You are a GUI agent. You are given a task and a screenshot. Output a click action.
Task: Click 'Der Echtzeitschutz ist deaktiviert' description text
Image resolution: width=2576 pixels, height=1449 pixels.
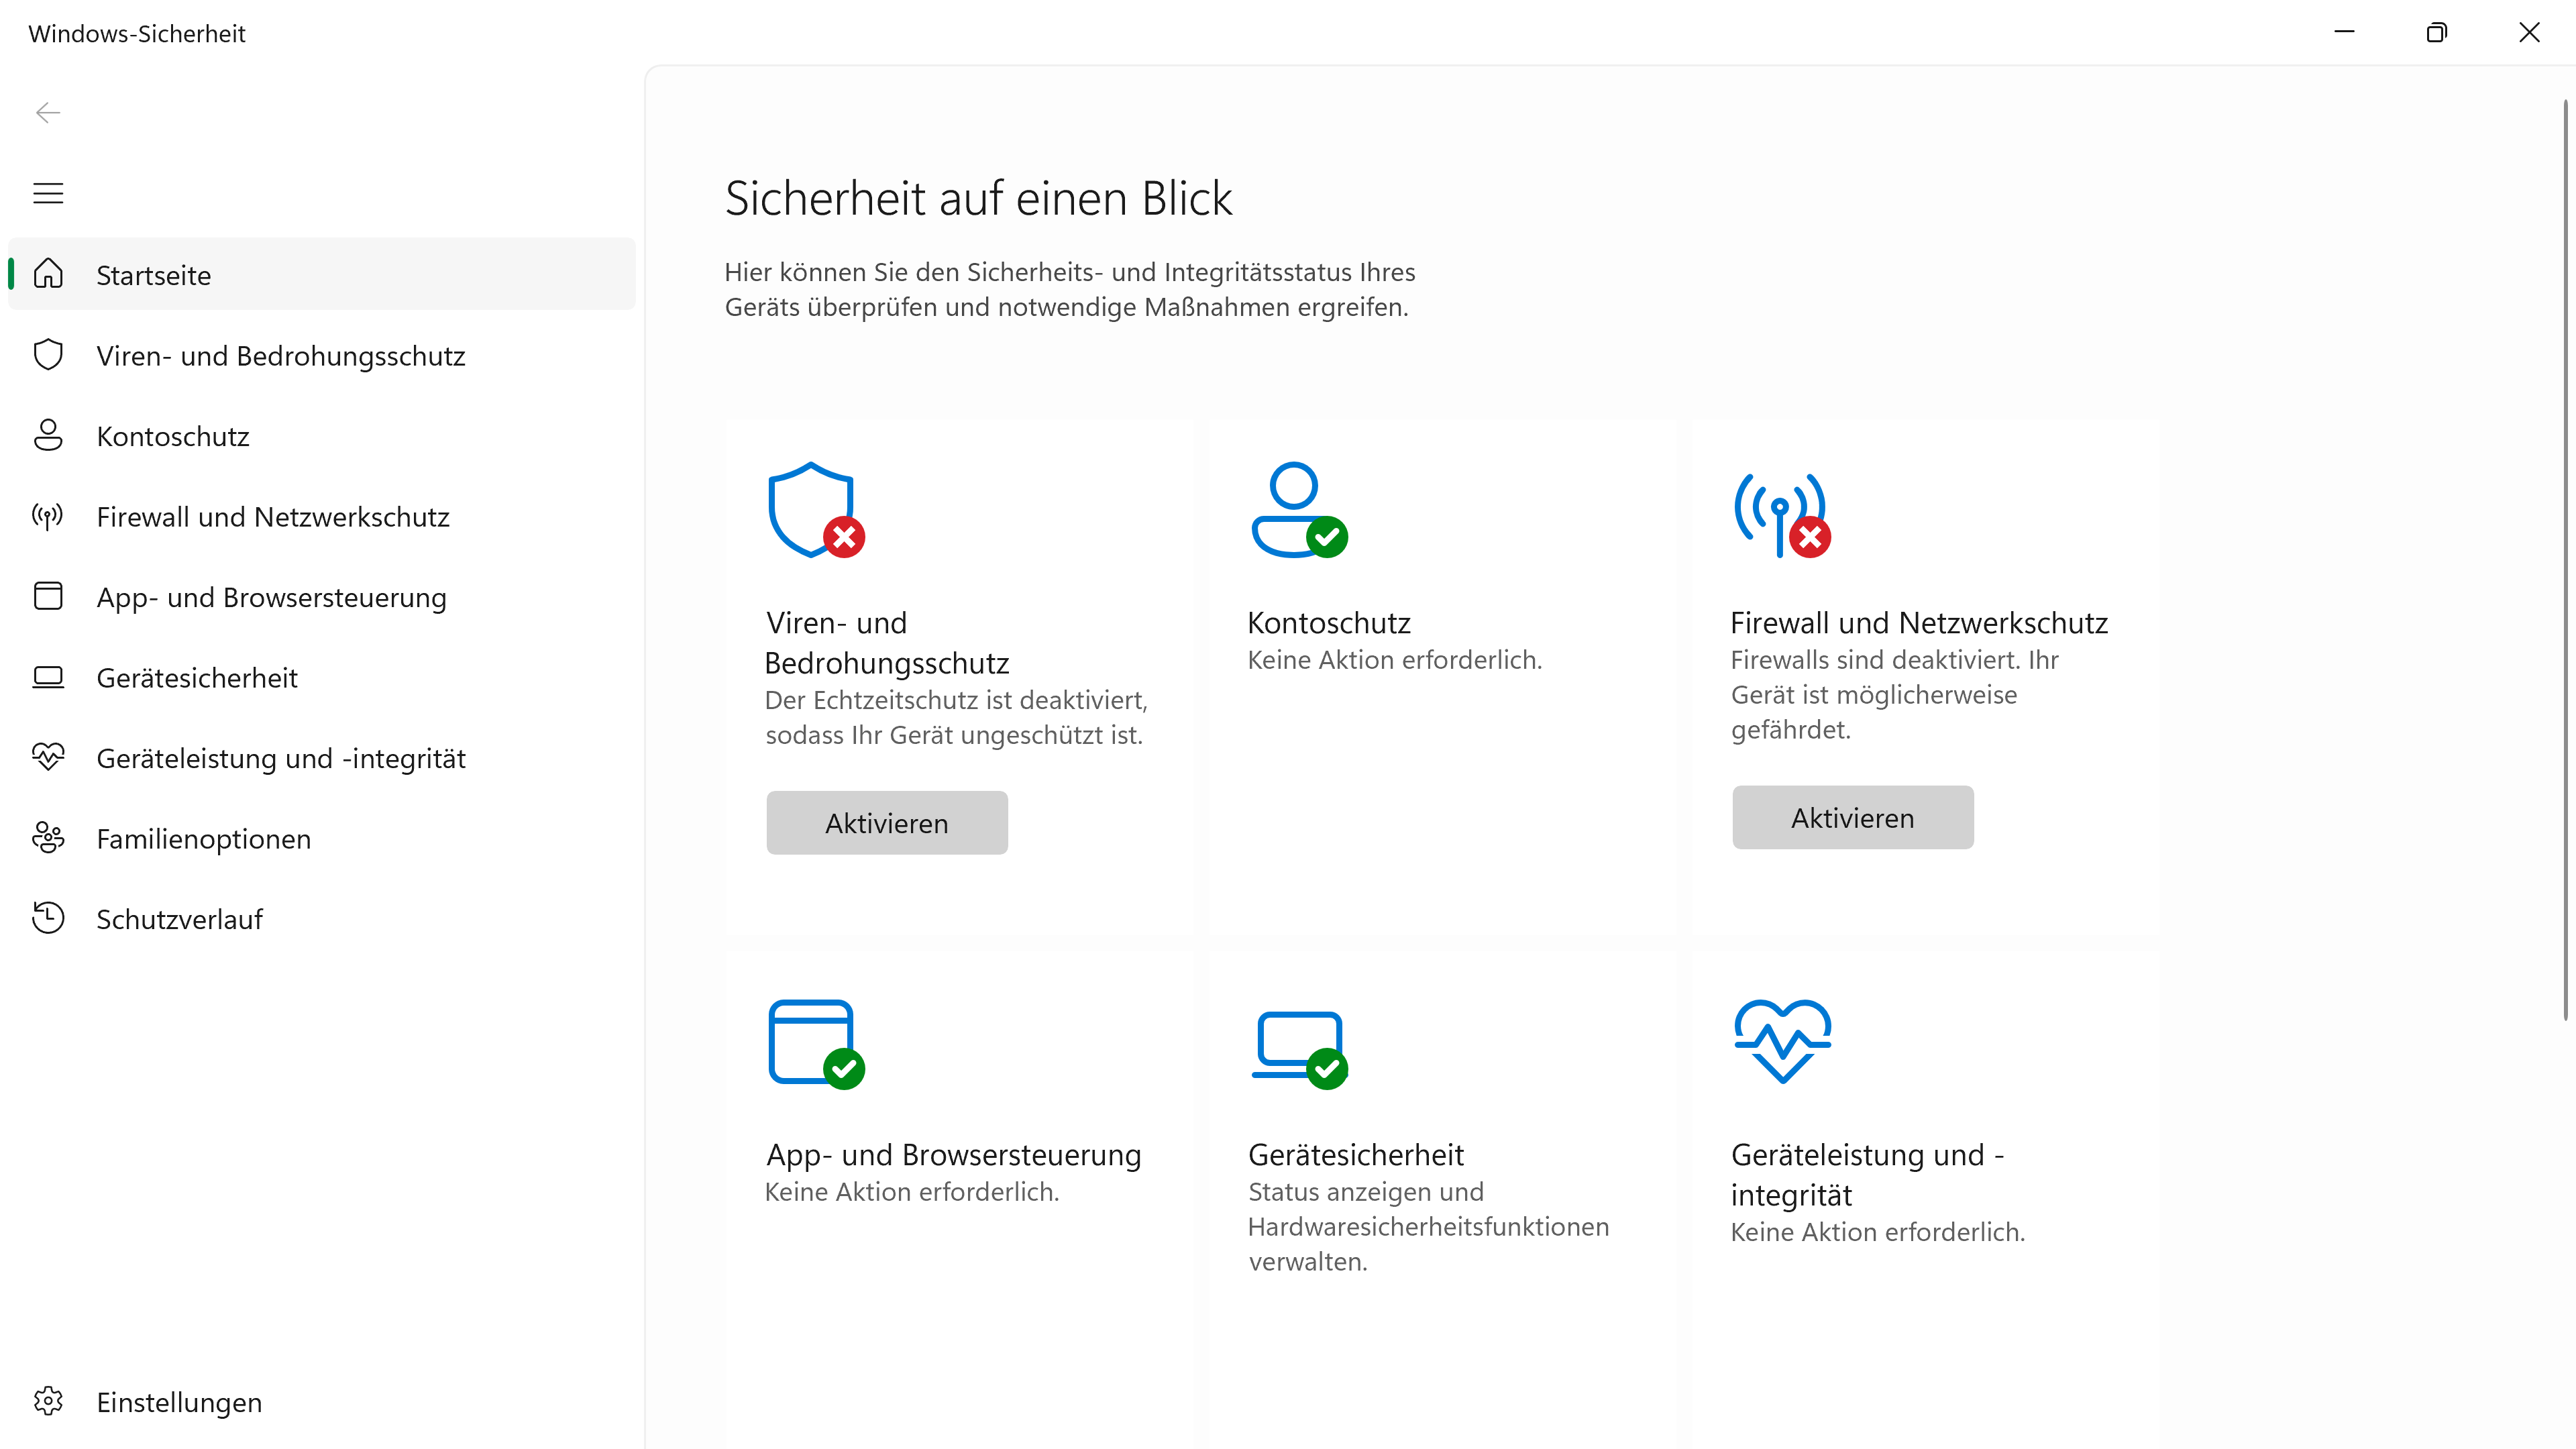coord(956,717)
